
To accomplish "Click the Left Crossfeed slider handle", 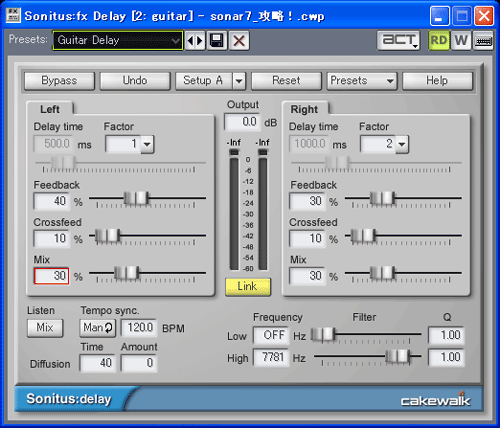I will coord(108,236).
